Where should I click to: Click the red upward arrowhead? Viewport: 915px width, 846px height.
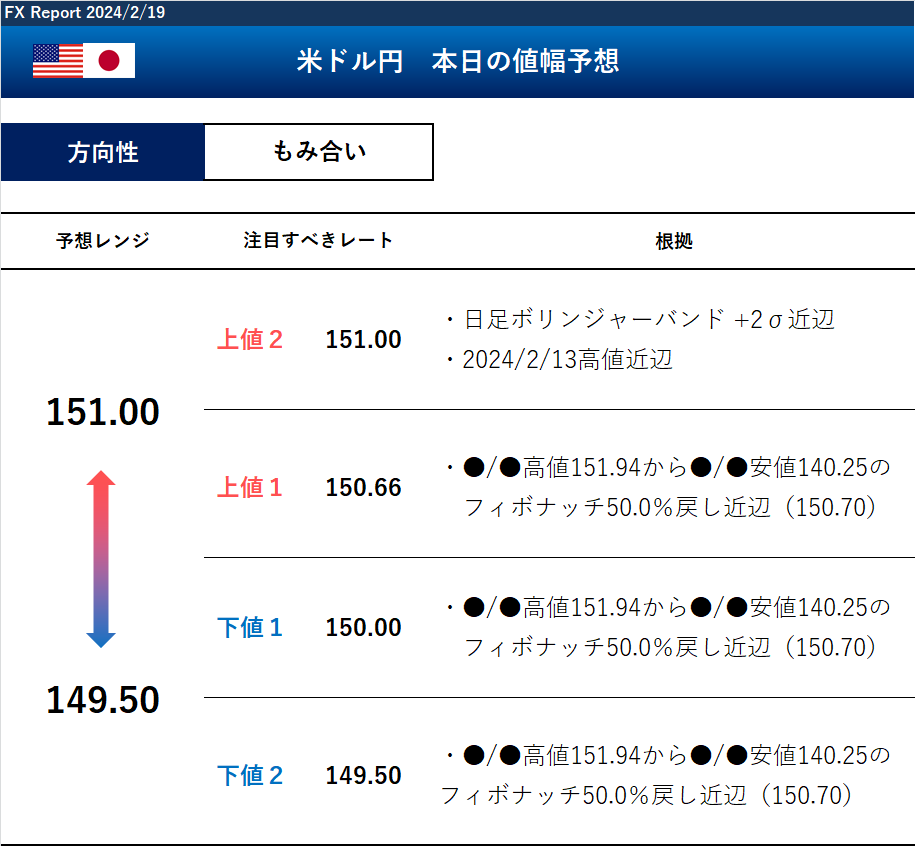101,479
